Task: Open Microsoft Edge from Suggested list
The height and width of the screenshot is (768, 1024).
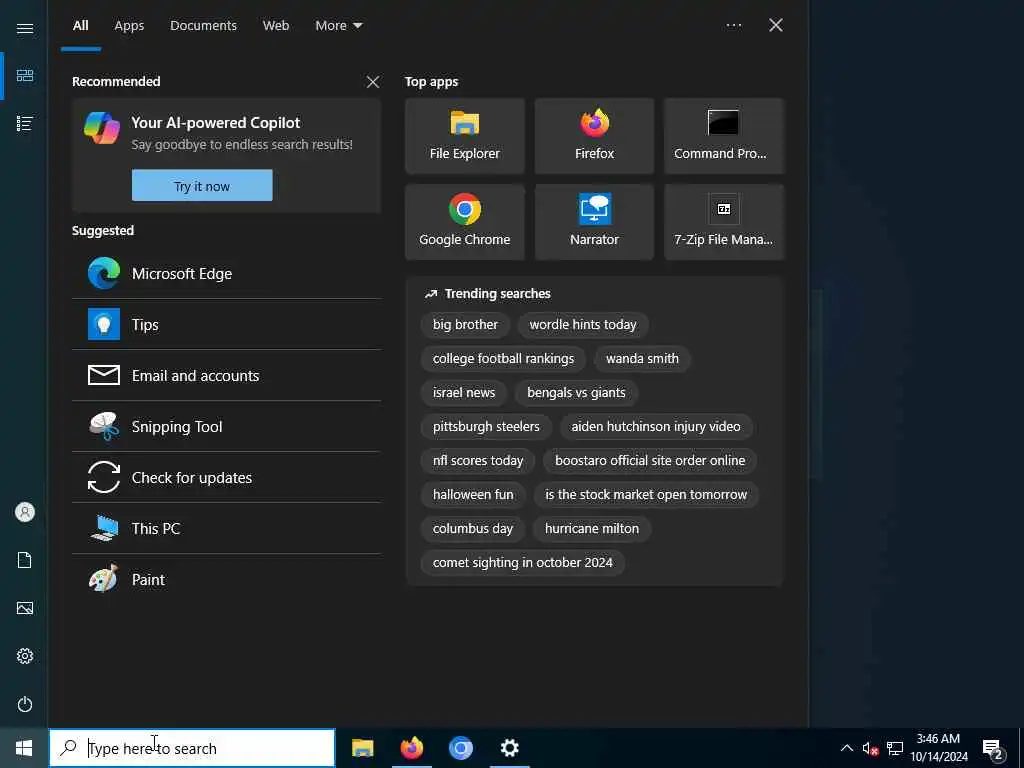Action: pos(227,274)
